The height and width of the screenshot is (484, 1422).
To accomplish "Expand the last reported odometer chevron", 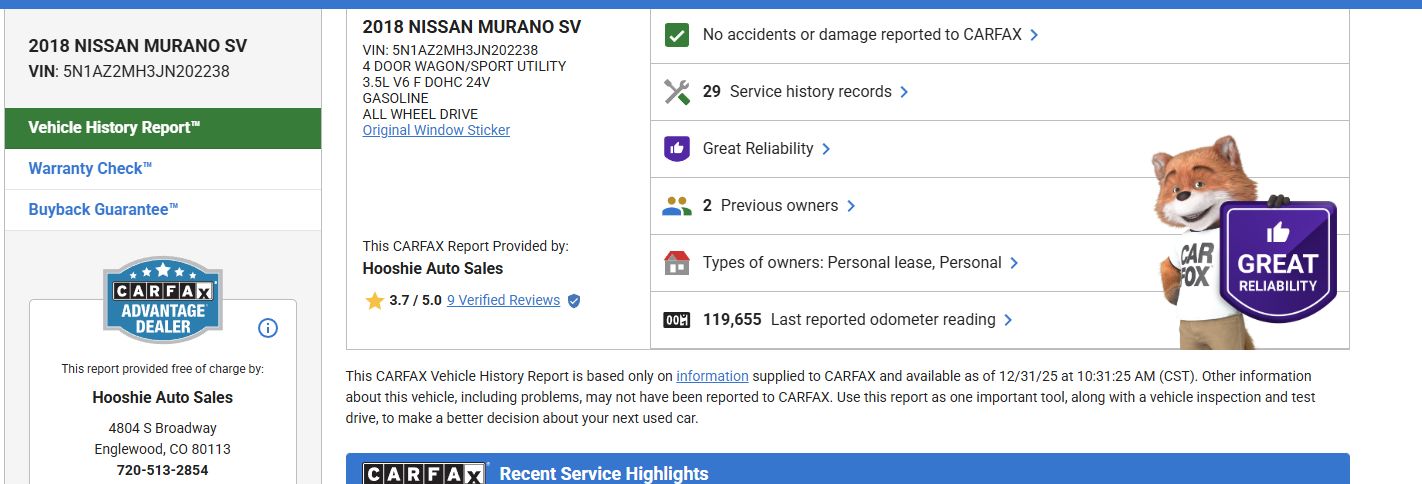I will (1008, 320).
